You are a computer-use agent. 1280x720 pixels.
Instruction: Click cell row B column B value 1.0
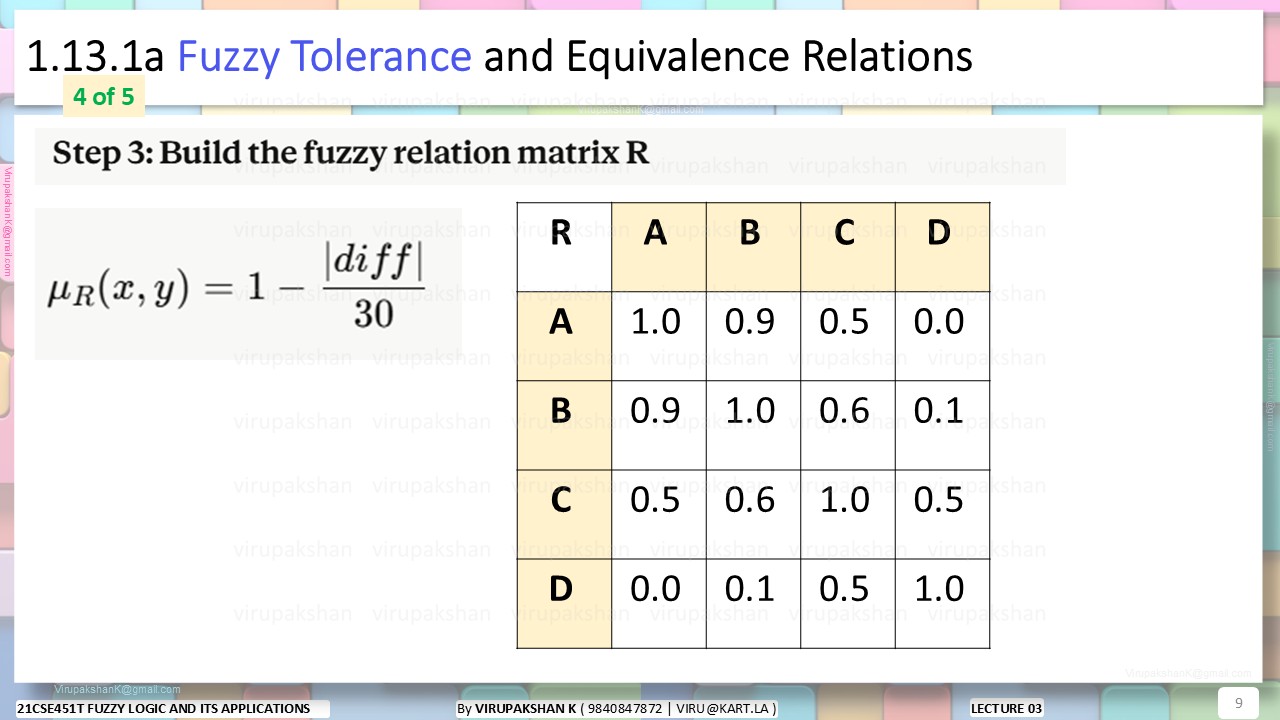click(753, 425)
